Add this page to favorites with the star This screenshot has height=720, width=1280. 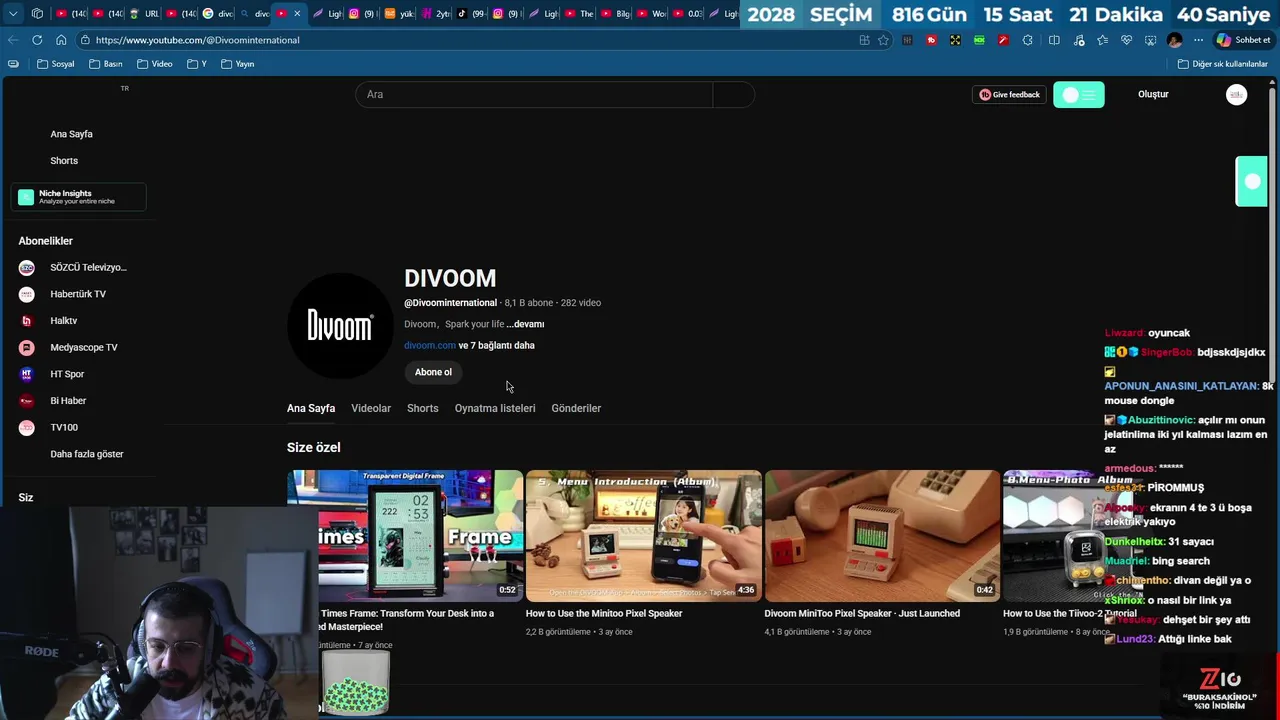click(883, 40)
